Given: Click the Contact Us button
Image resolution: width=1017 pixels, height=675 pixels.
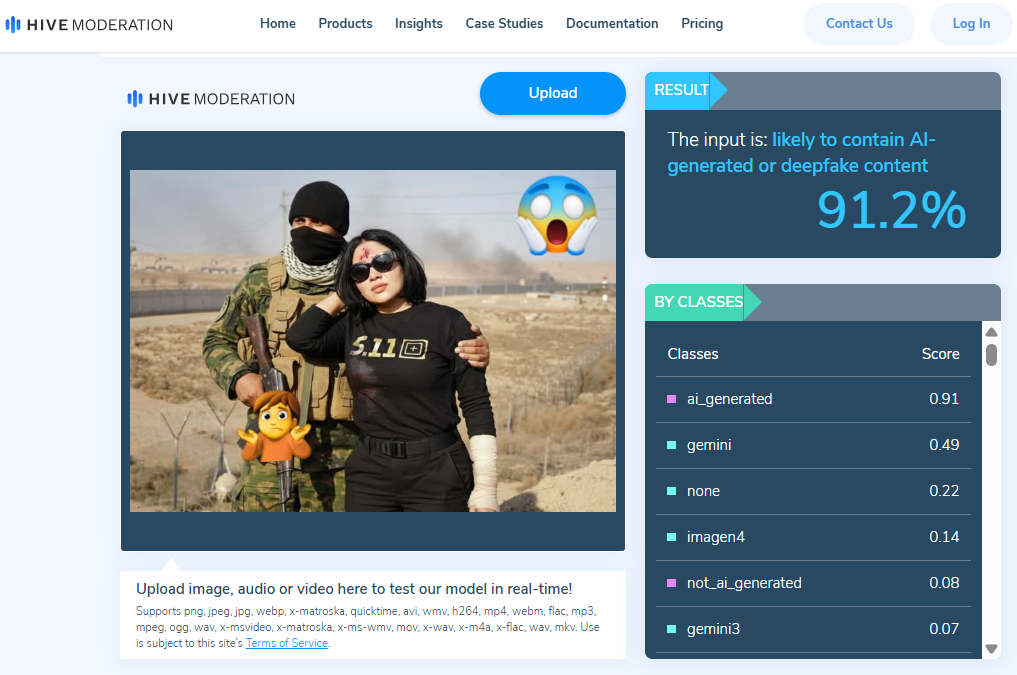Looking at the screenshot, I should [858, 23].
